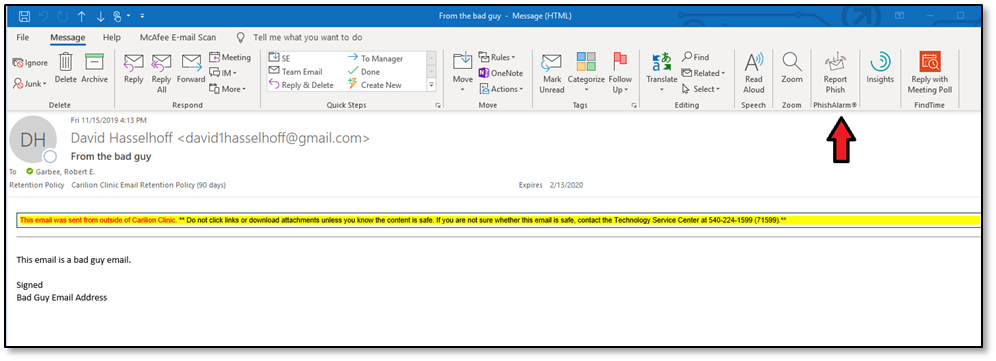Viewport: 996px width, 361px height.
Task: Click the Zoom magnifier button
Action: [x=791, y=68]
